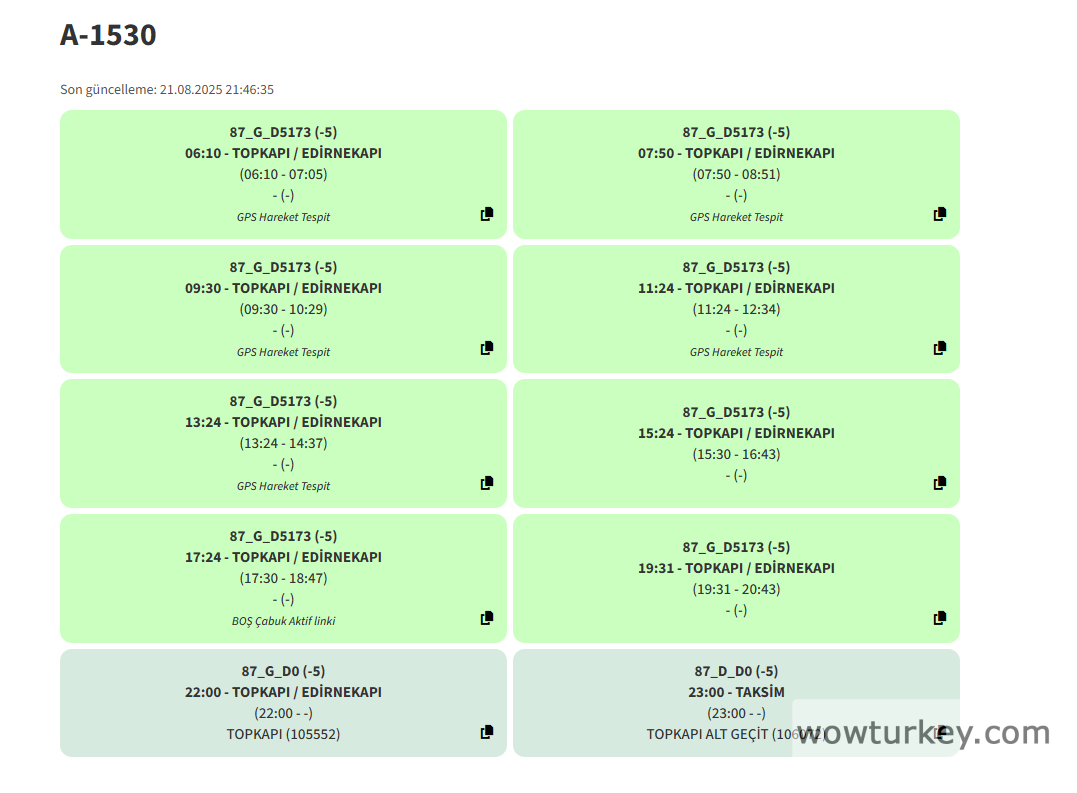The image size is (1077, 793).
Task: Click the Son güncelleme timestamp text
Action: pos(167,90)
